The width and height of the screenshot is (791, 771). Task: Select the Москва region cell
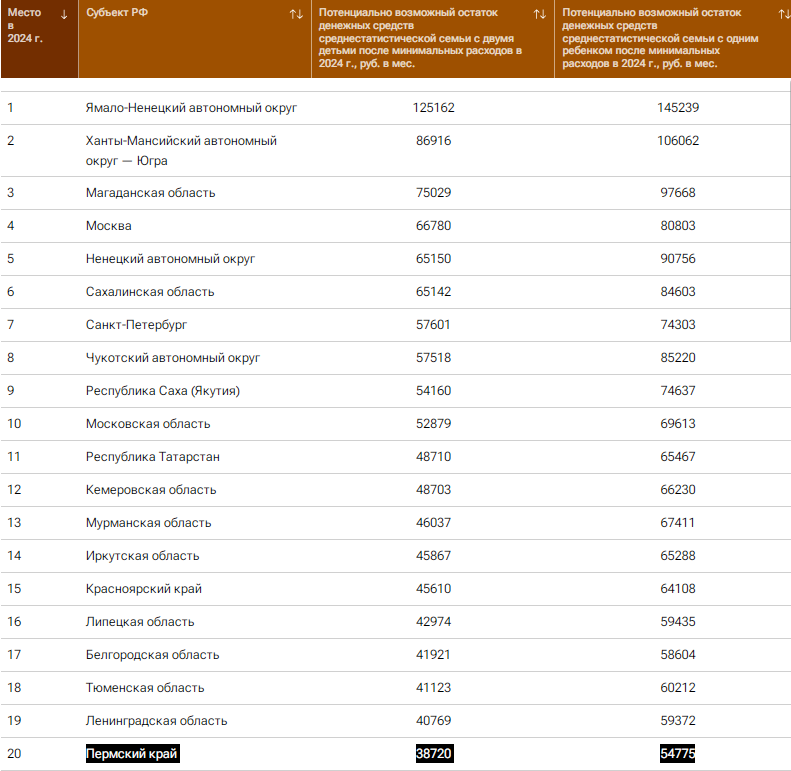click(x=109, y=226)
